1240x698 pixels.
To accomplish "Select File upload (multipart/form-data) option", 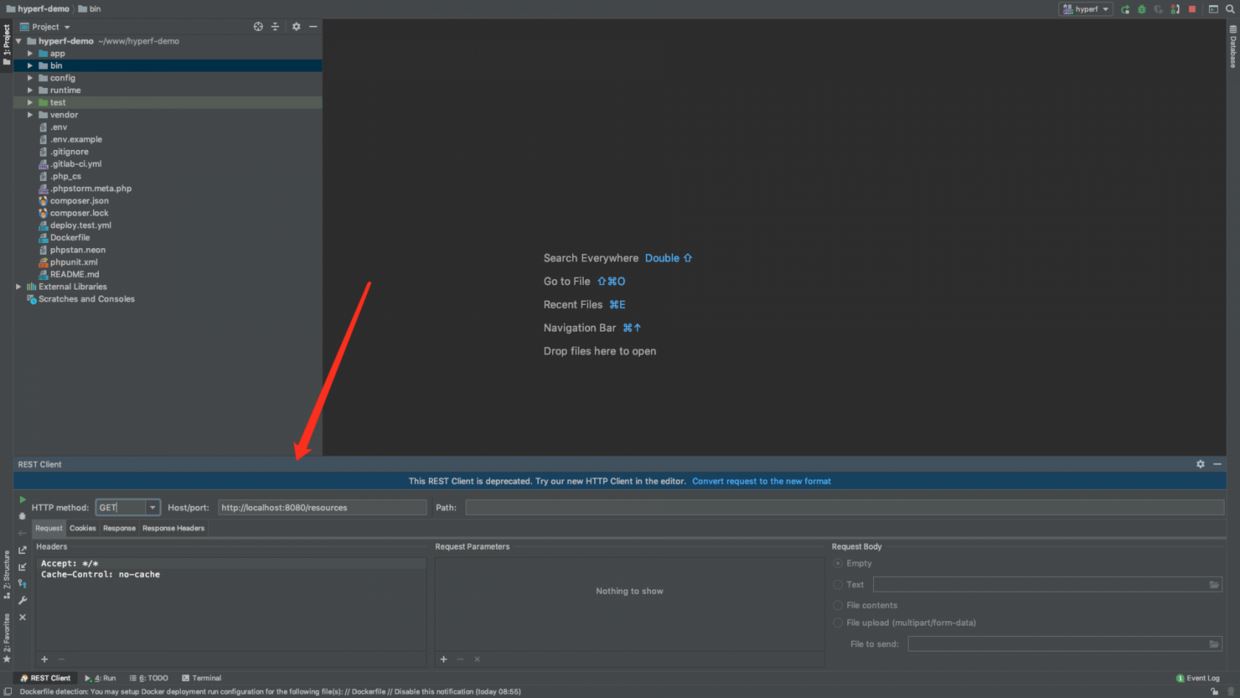I will (x=838, y=623).
